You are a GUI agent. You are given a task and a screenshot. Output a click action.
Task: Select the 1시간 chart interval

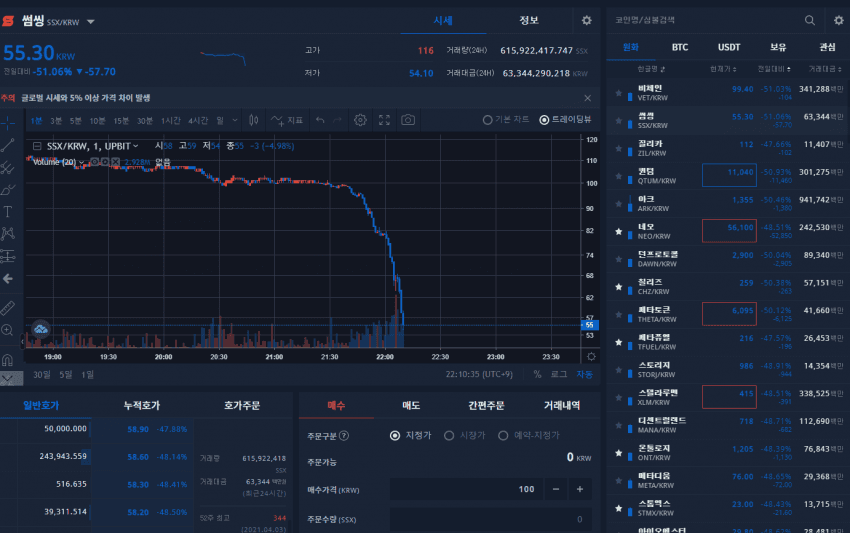pyautogui.click(x=170, y=120)
